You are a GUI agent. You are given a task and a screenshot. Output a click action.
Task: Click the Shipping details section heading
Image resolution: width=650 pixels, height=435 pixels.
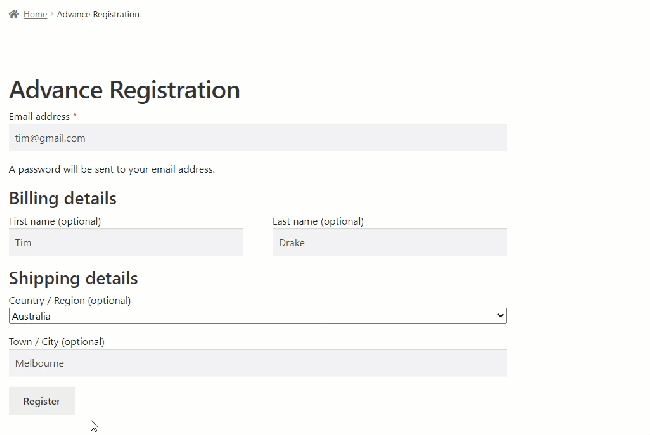click(73, 278)
